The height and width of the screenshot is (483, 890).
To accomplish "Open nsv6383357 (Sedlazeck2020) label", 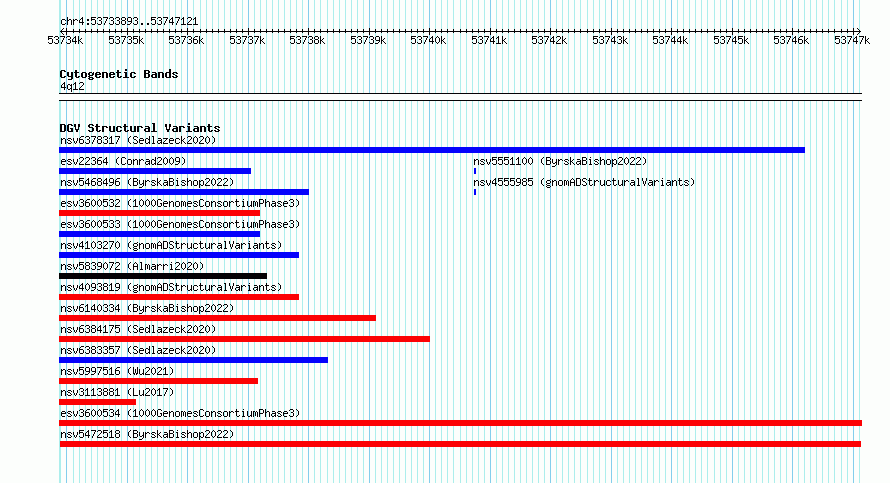I will tap(138, 350).
